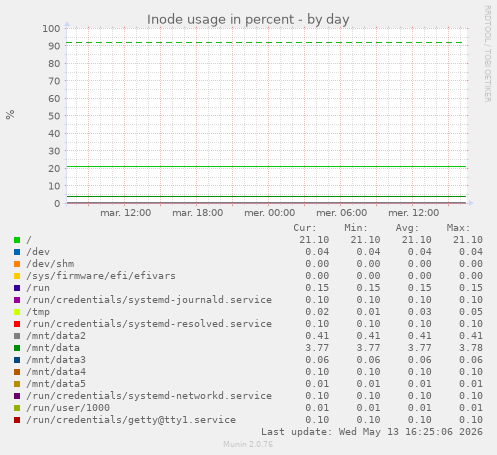497x455 pixels.
Task: Click the purple swatch for systemd-journald.service
Action: click(17, 300)
